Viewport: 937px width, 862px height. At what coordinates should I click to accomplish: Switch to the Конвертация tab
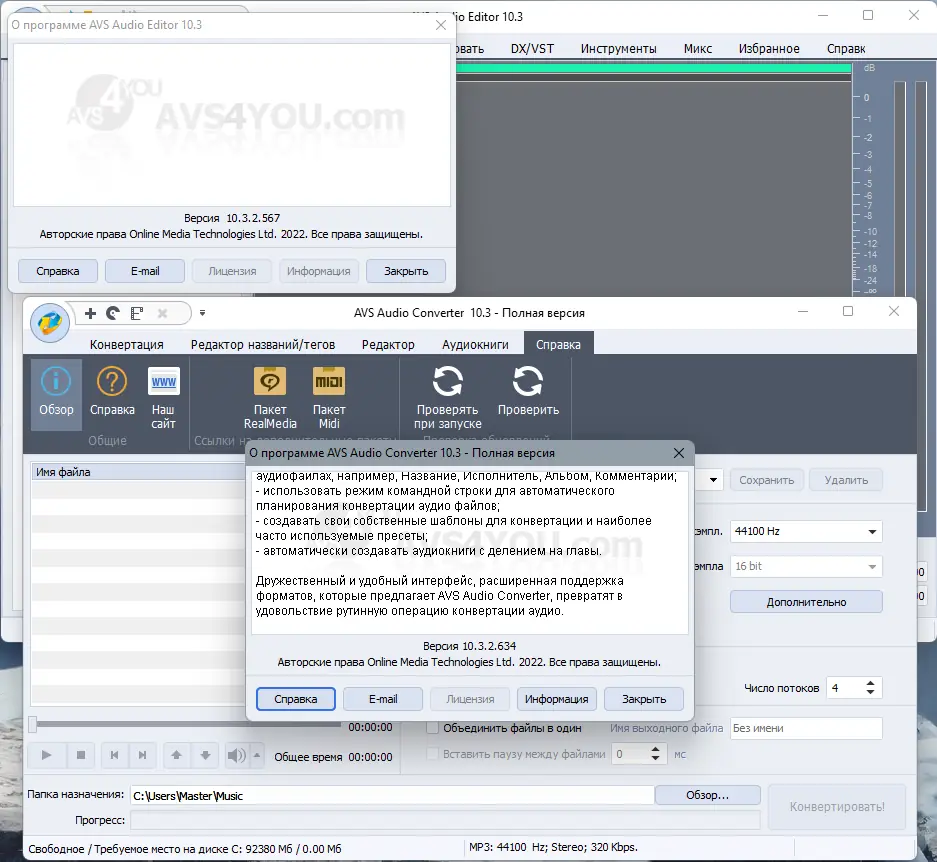(127, 344)
